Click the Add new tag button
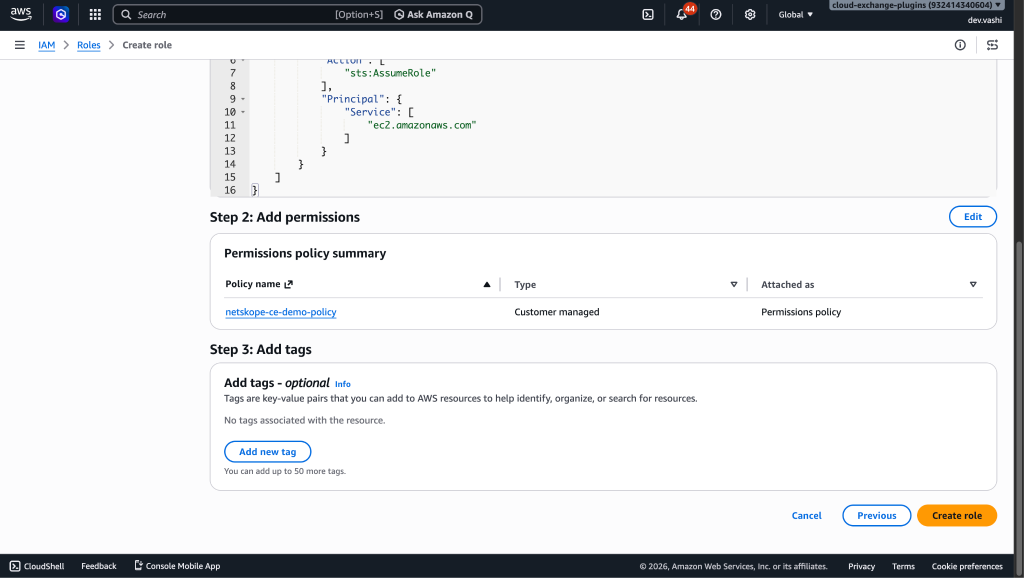 268,452
